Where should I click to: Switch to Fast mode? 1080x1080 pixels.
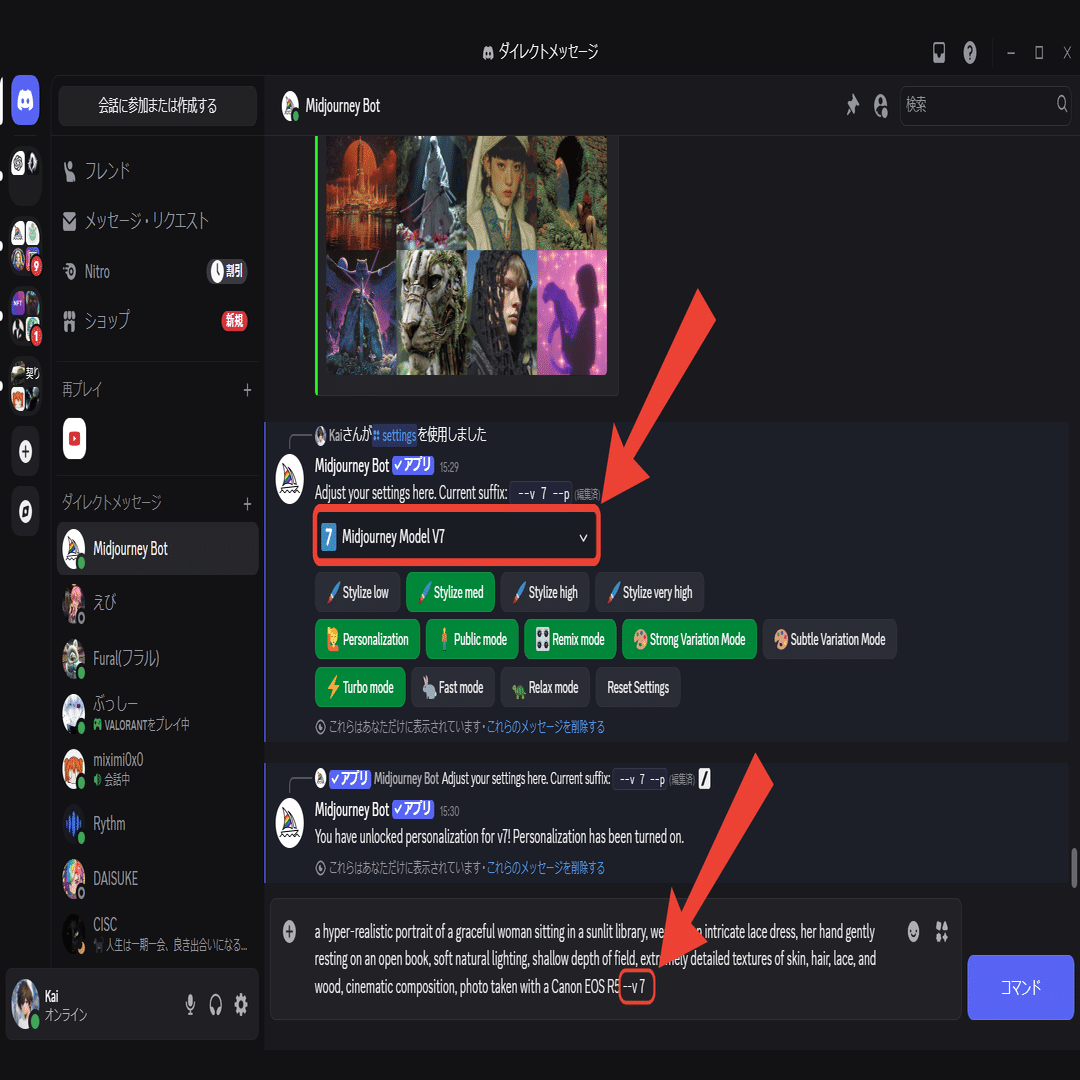click(x=453, y=687)
